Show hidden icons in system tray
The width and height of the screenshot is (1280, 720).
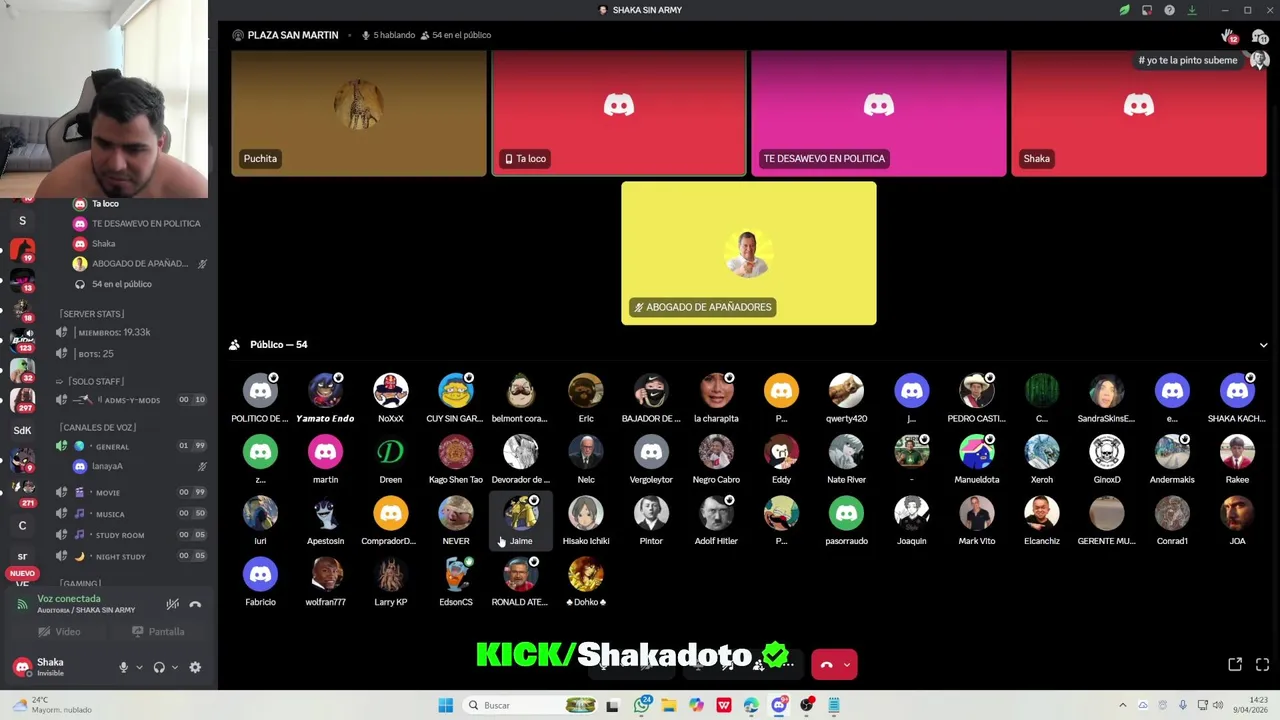[1122, 705]
